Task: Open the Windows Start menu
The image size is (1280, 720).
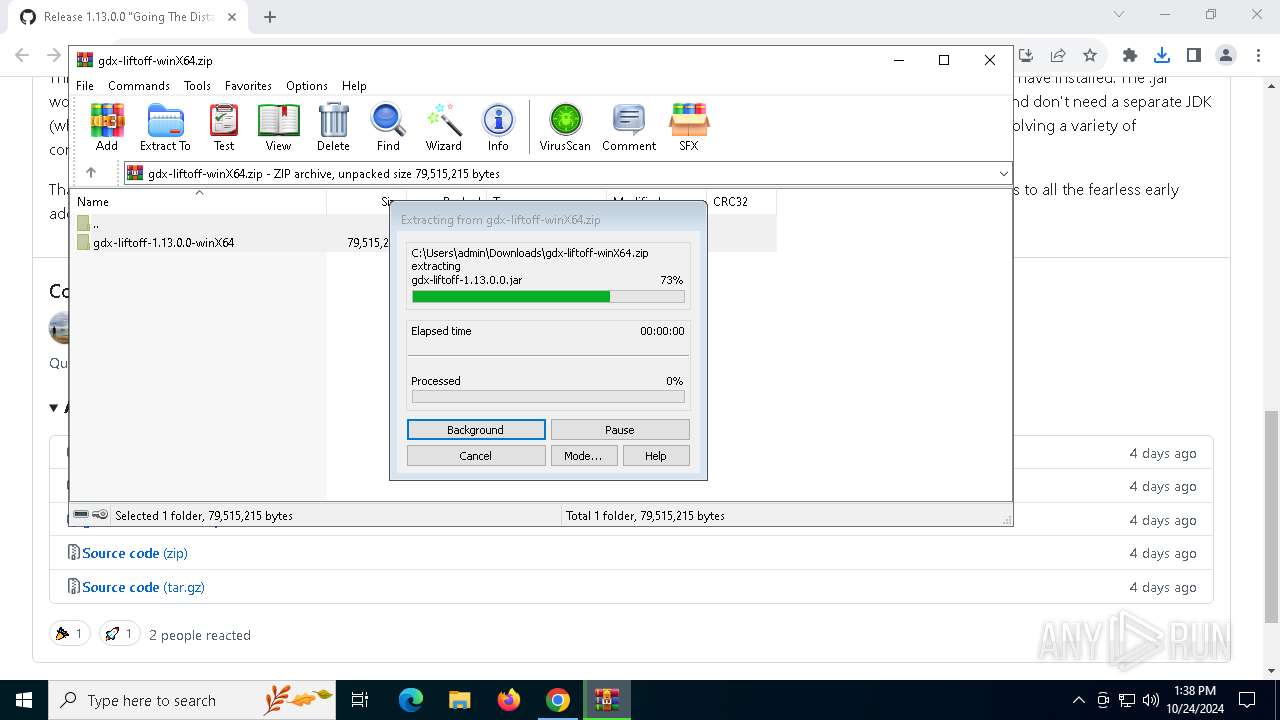Action: pyautogui.click(x=24, y=700)
